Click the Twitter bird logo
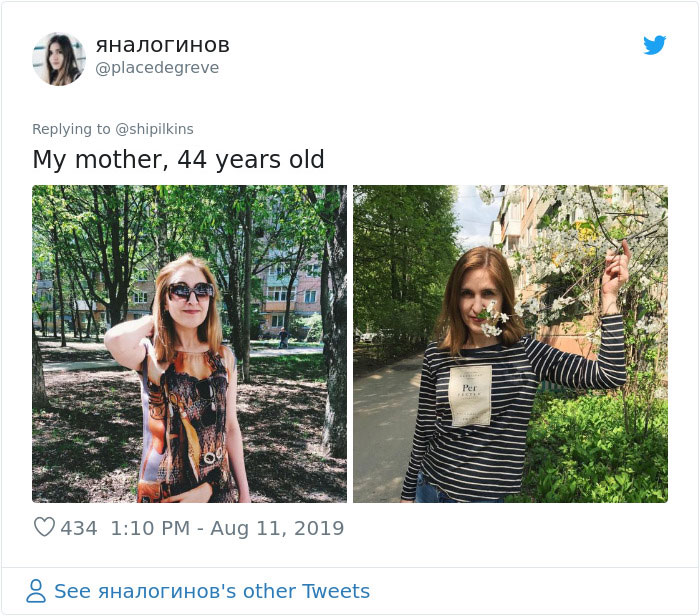700x616 pixels. tap(654, 45)
